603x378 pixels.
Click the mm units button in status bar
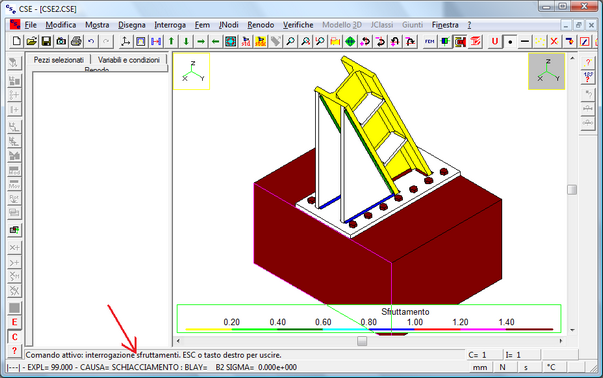[x=480, y=367]
